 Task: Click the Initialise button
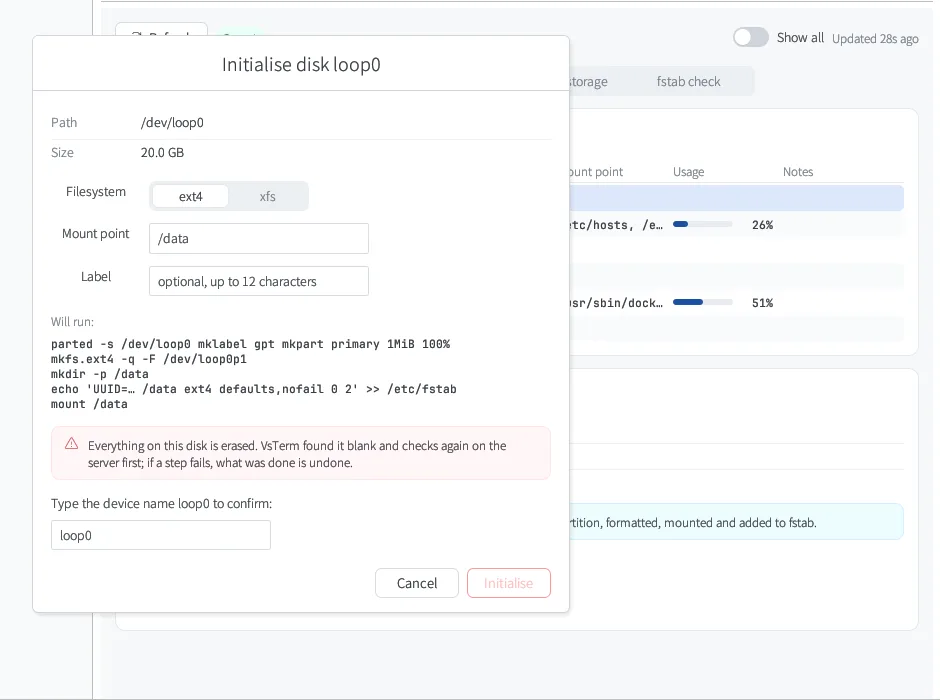pyautogui.click(x=508, y=583)
